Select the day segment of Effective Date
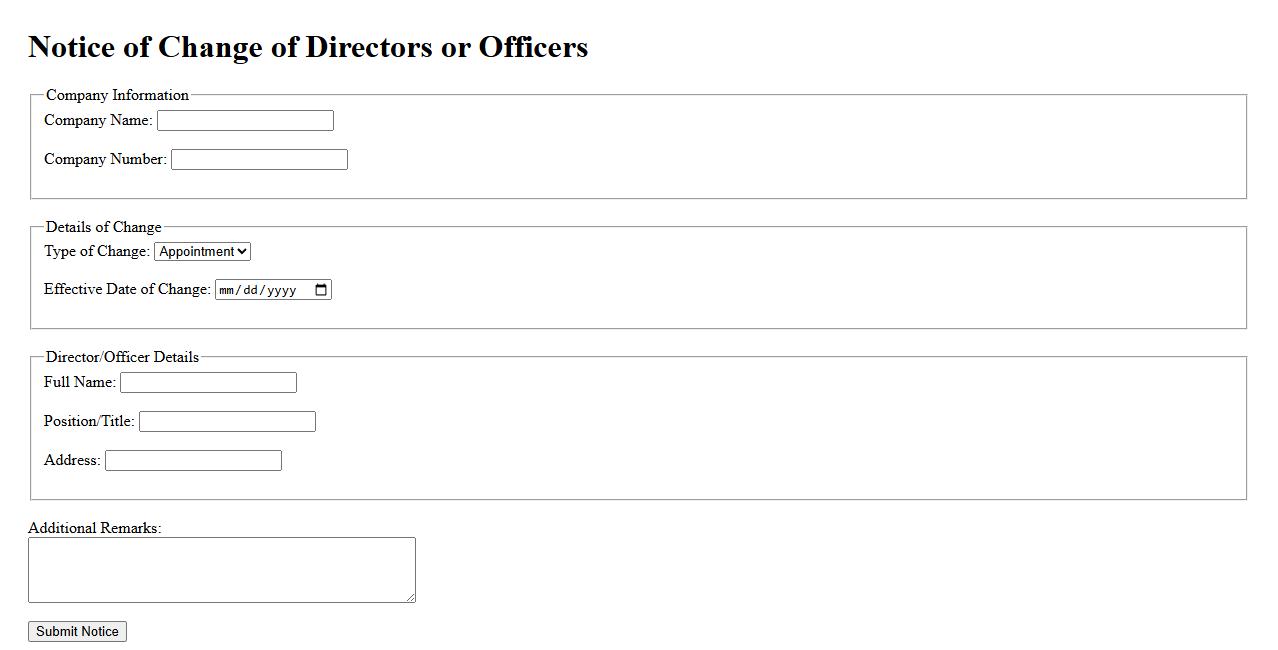 tap(250, 291)
